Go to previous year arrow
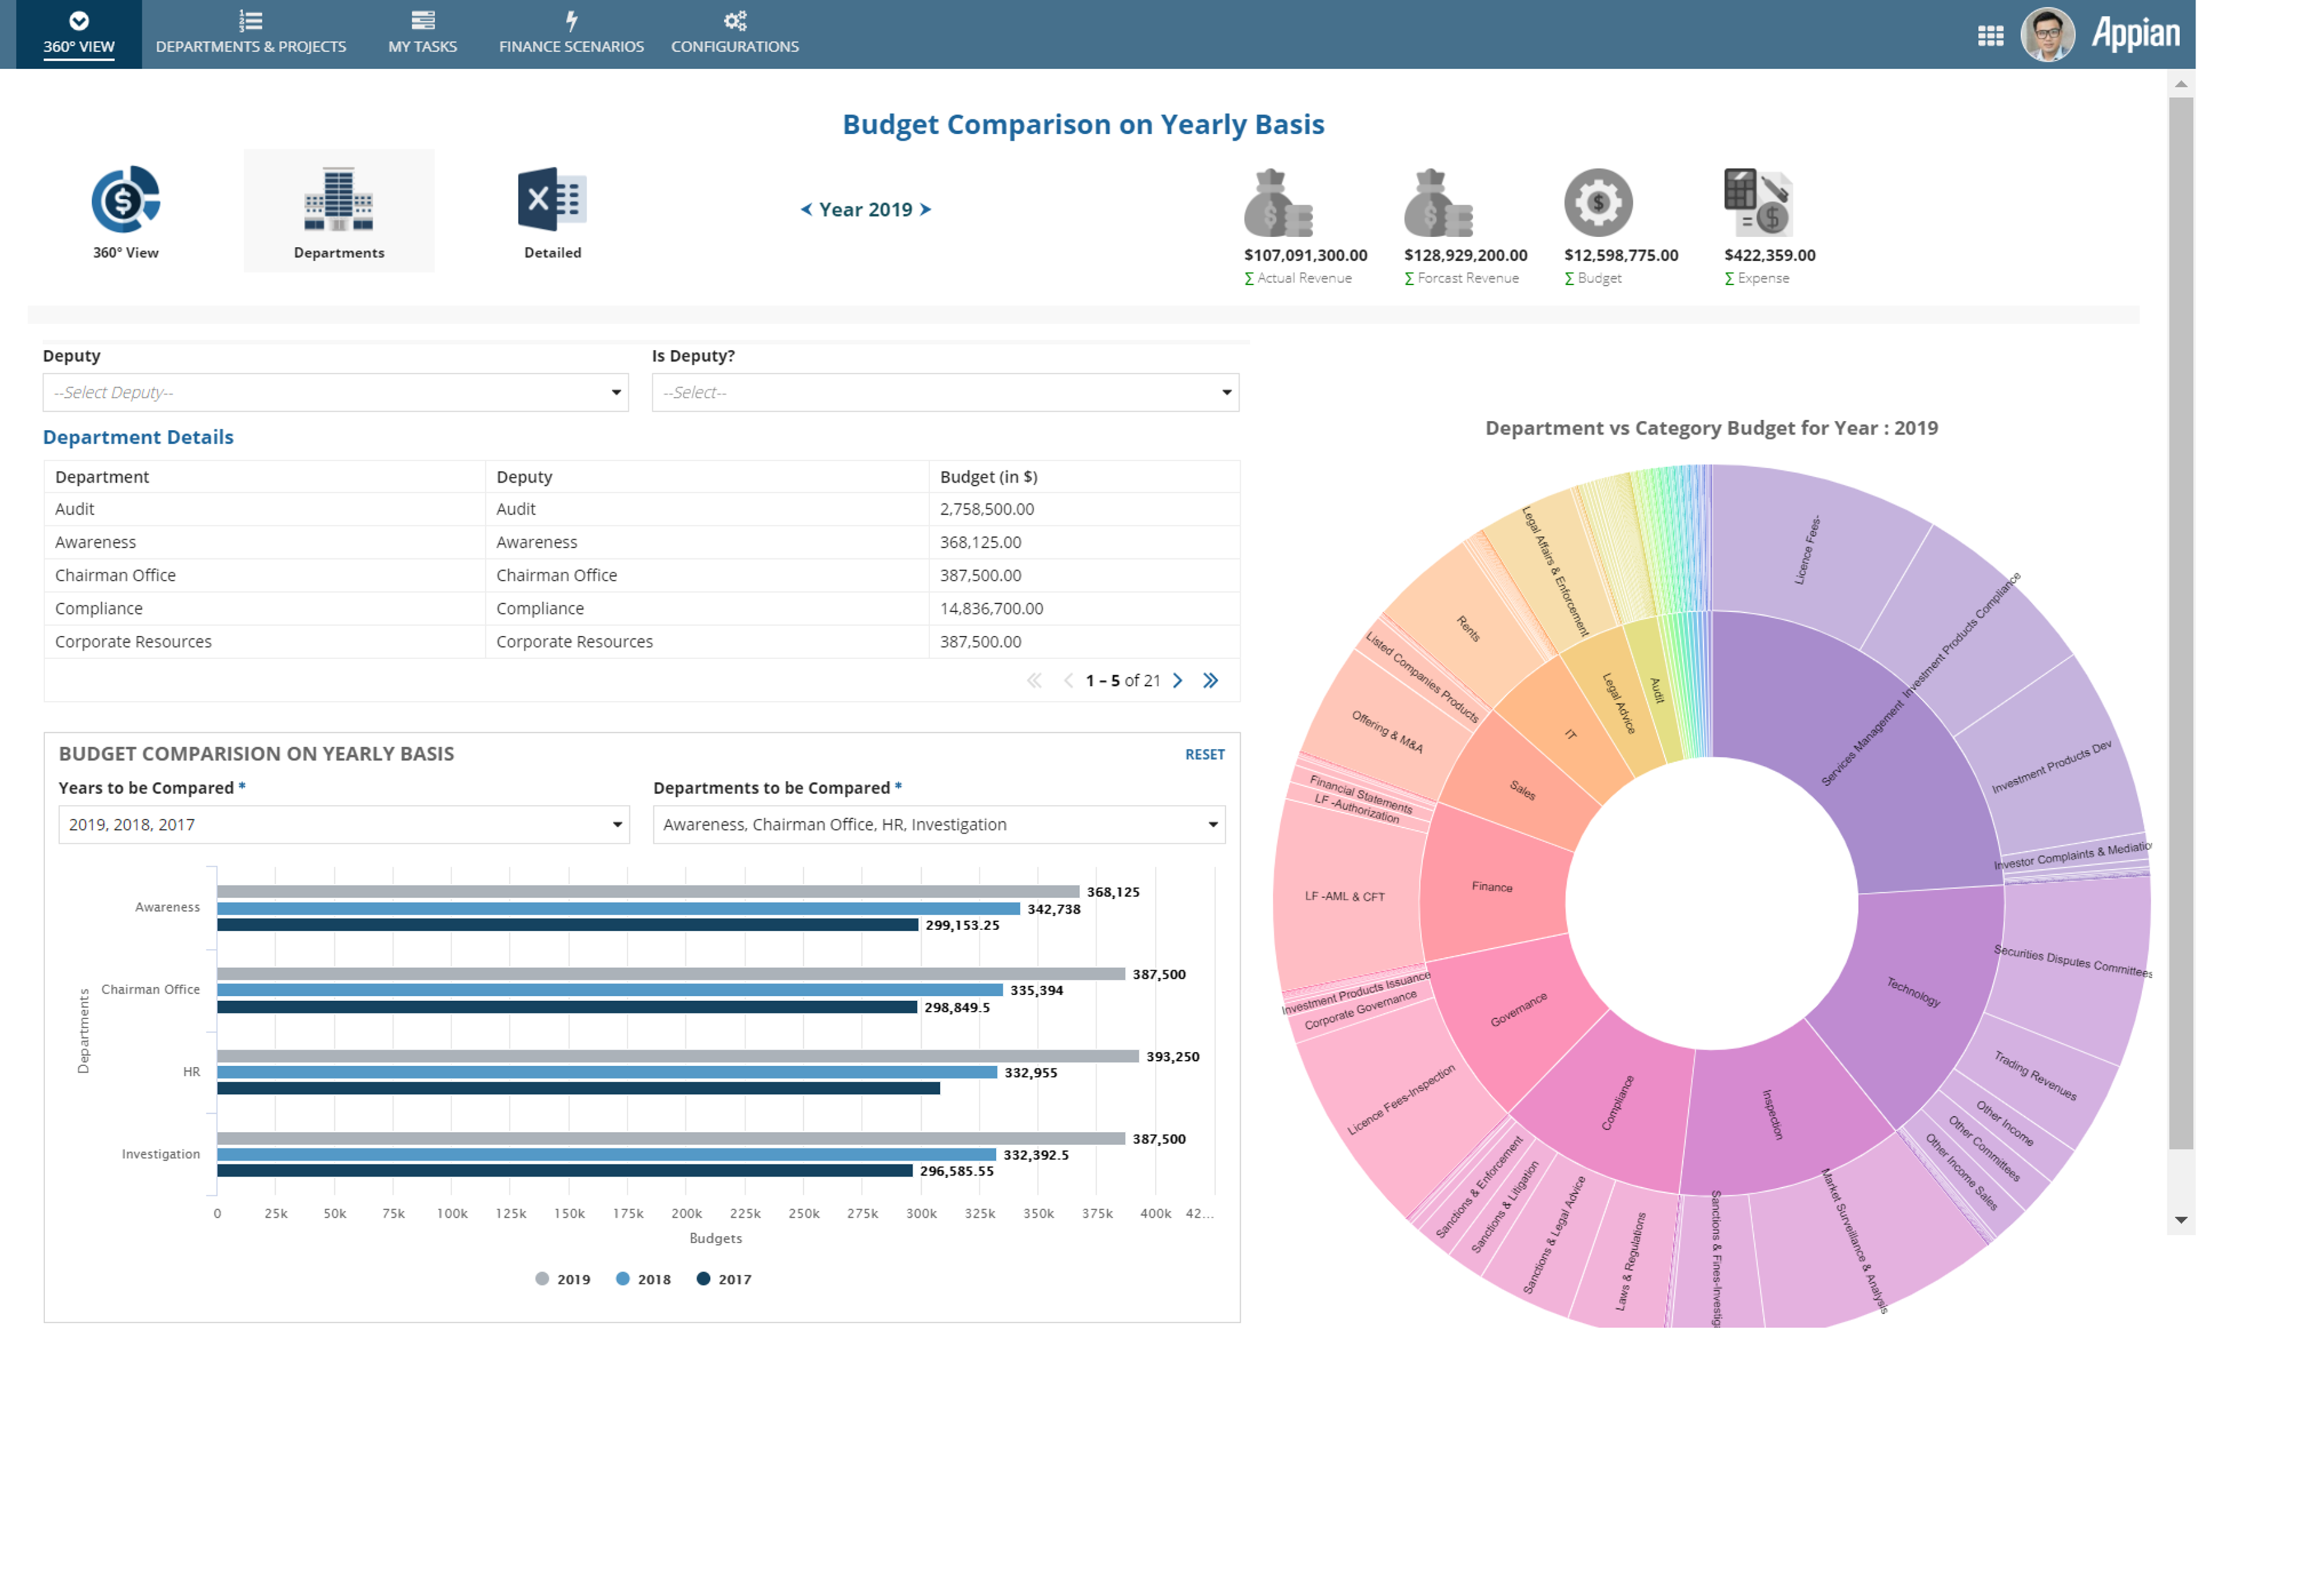This screenshot has width=2312, height=1596. (806, 209)
